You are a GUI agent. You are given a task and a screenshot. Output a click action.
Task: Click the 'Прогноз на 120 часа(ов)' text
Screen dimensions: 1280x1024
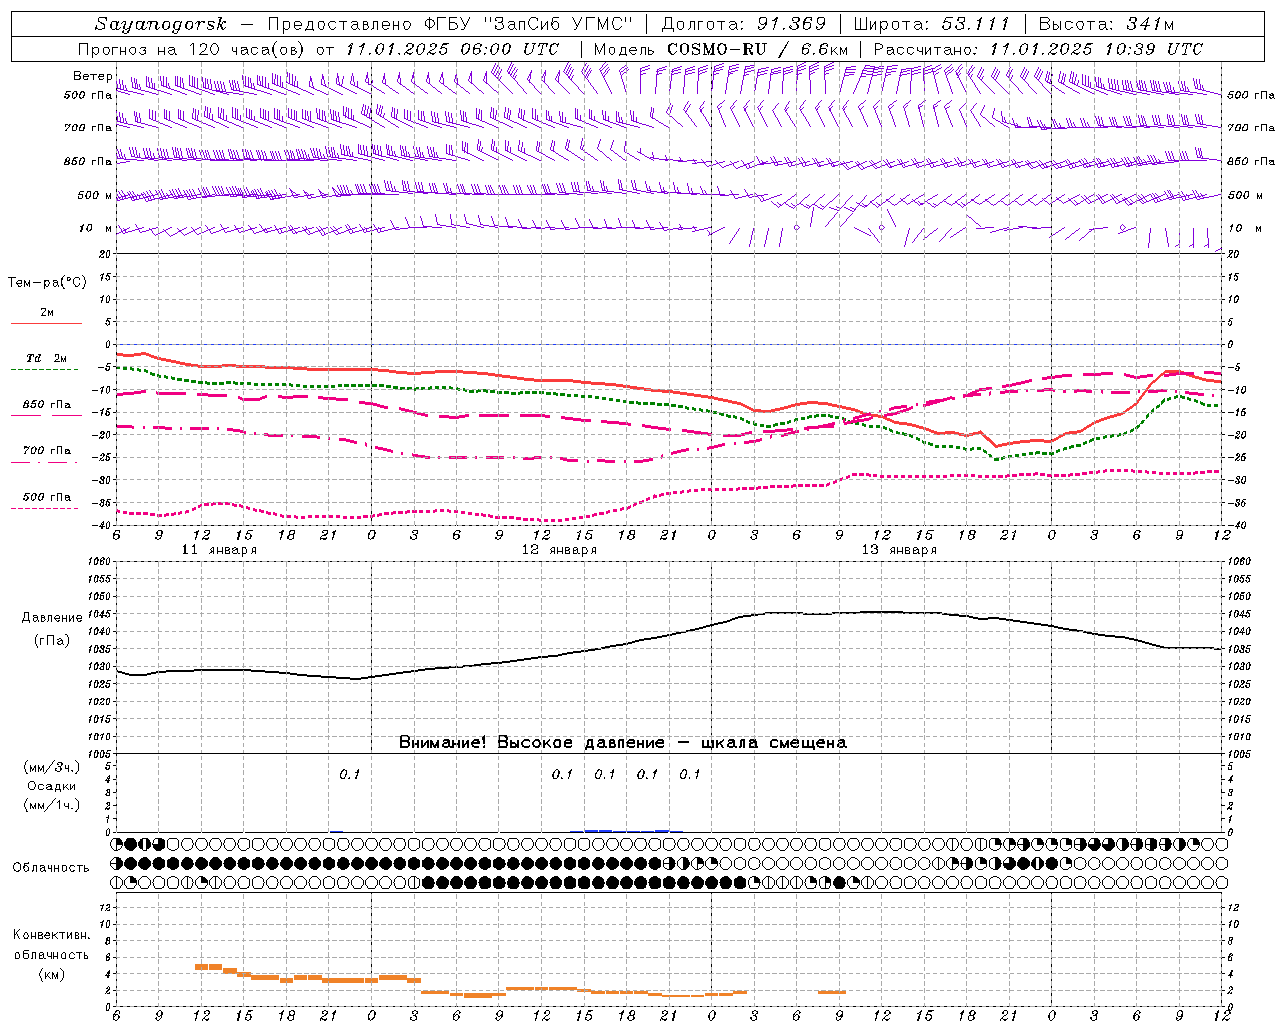coord(192,49)
